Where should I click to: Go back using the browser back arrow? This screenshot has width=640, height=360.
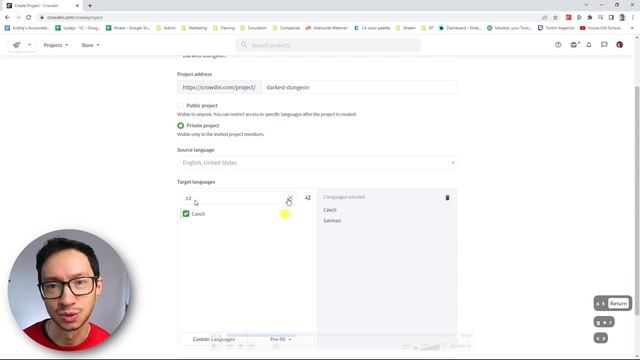pos(7,18)
